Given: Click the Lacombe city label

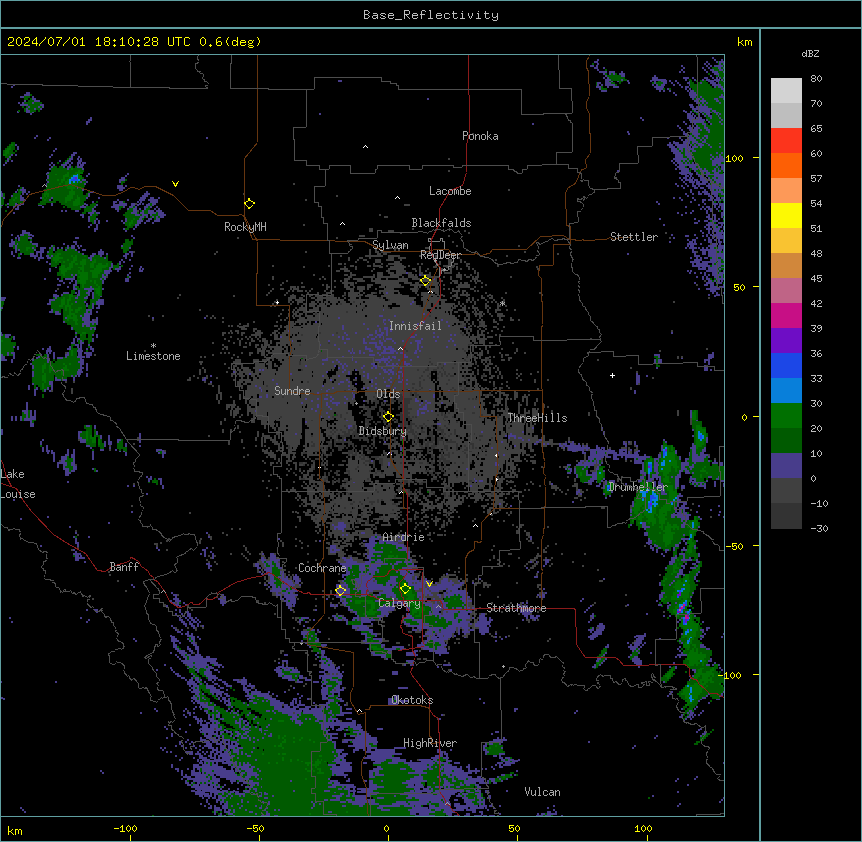Looking at the screenshot, I should click(450, 191).
